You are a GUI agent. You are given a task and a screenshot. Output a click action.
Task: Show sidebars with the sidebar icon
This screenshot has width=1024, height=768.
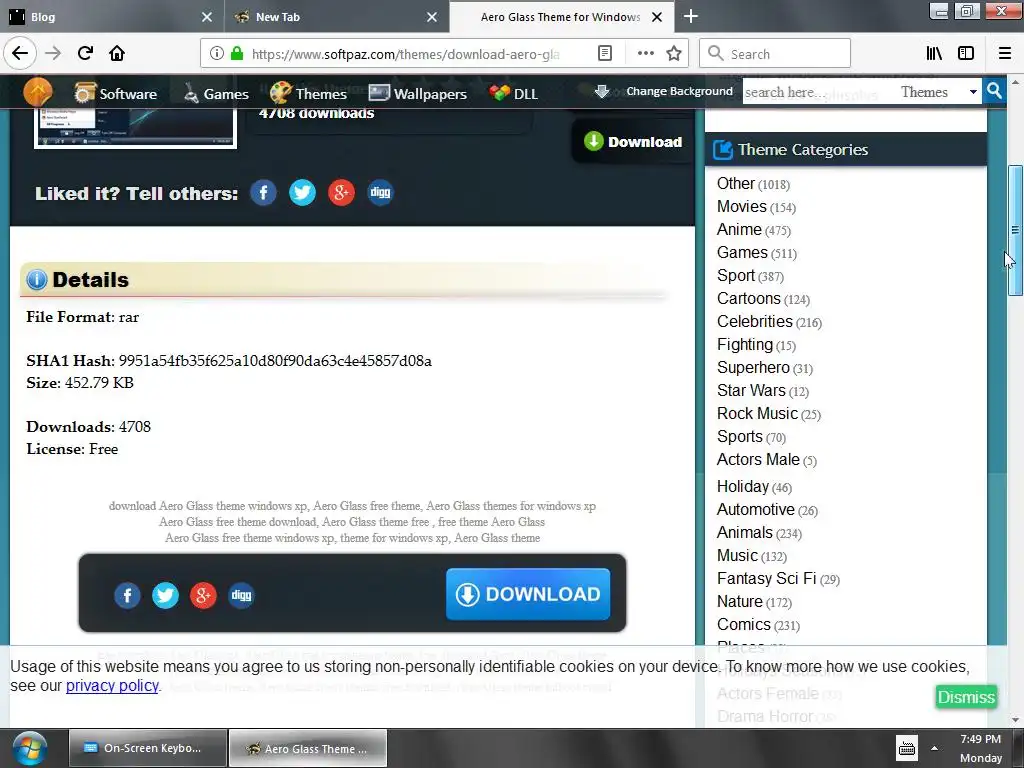966,54
